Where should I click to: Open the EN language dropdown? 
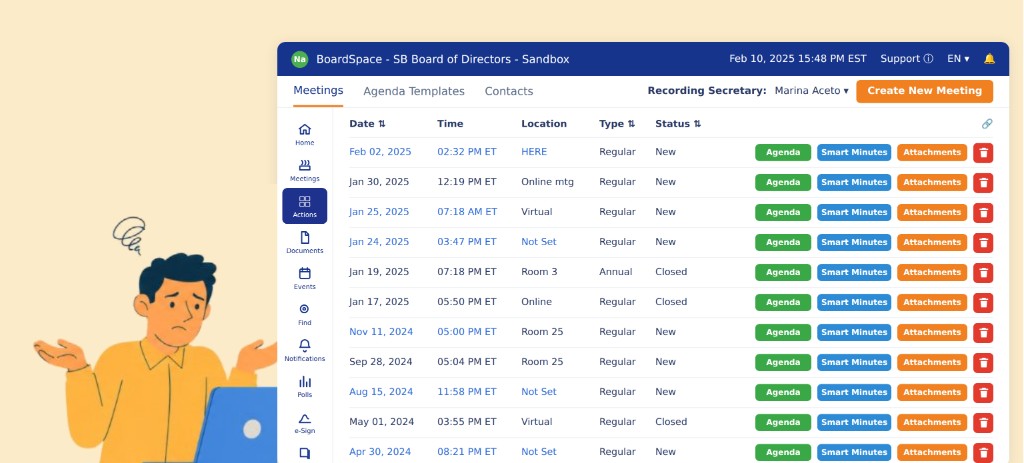[x=958, y=59]
